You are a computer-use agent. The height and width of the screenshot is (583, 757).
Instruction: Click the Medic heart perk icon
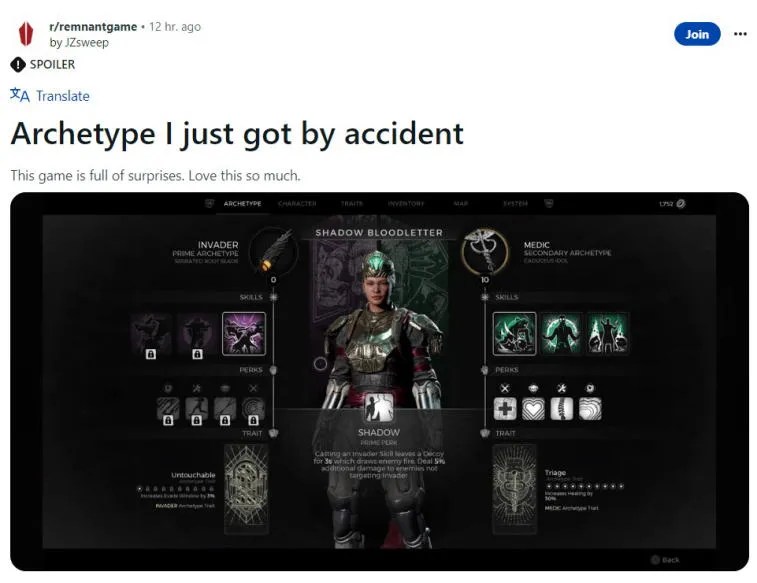pos(533,409)
